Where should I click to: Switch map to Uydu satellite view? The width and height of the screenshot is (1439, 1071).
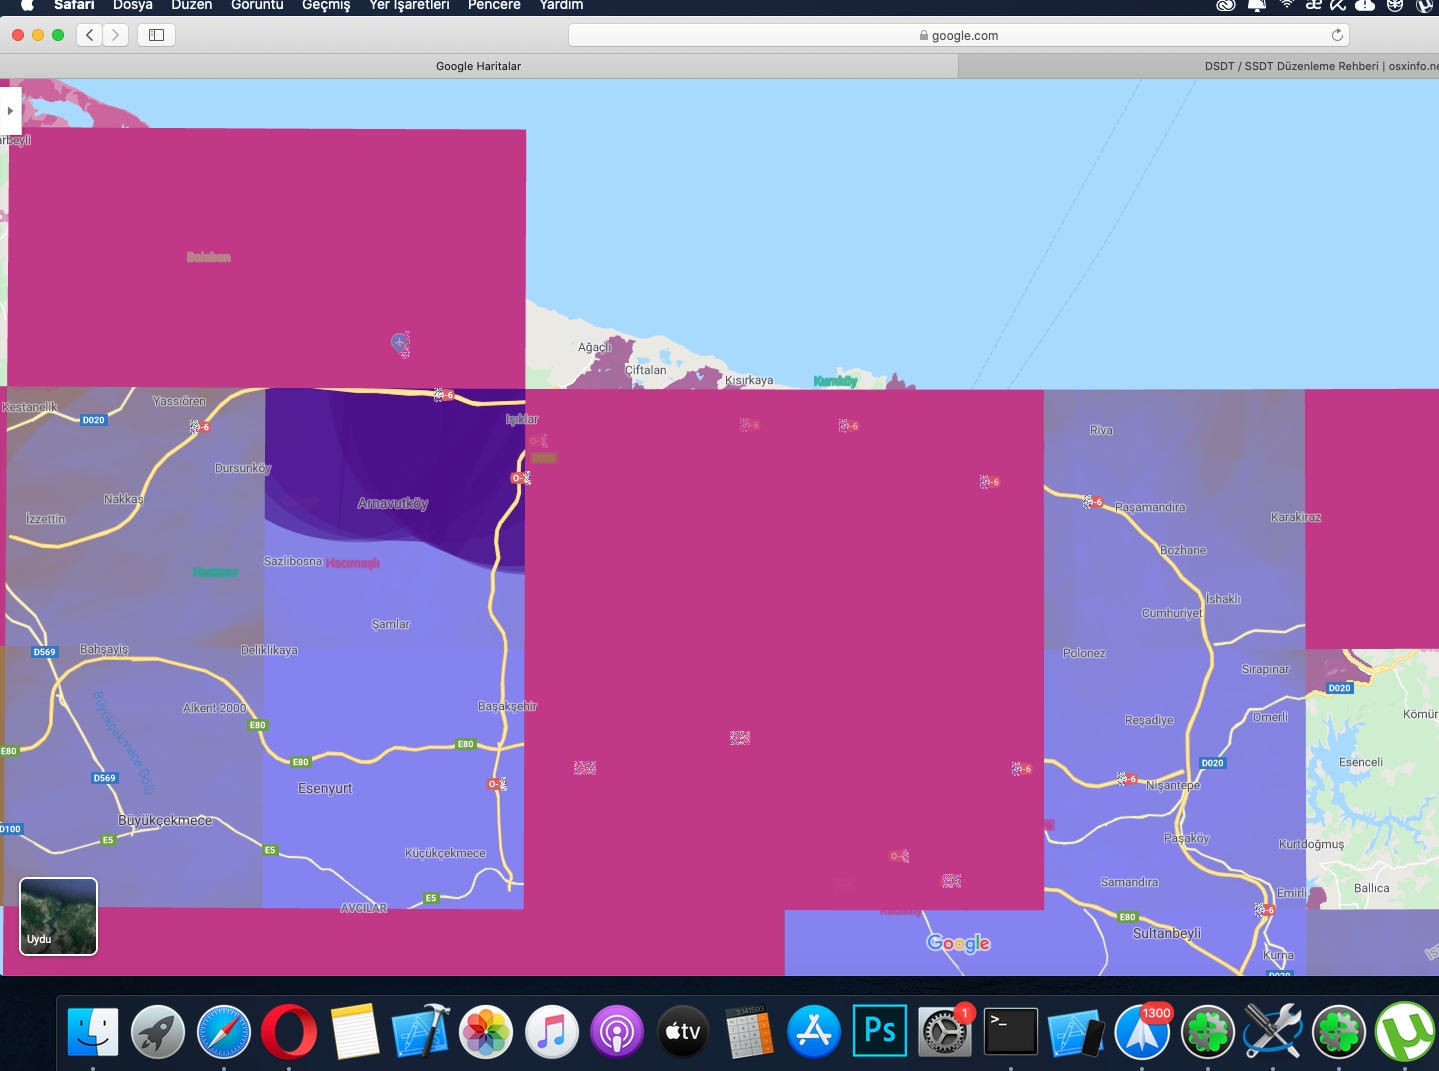pos(59,916)
